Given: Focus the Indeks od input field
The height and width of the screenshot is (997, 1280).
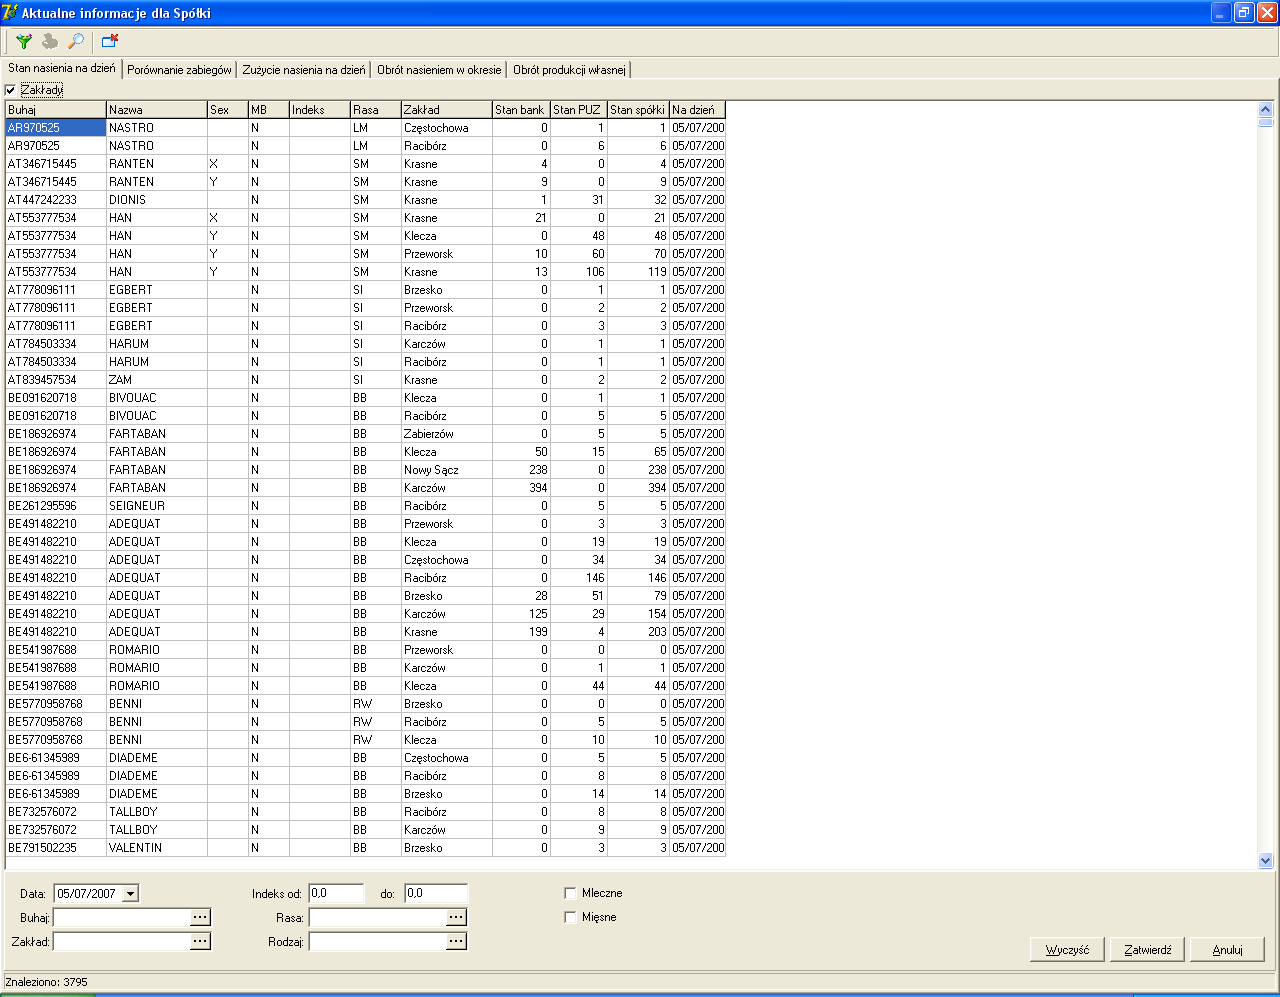Looking at the screenshot, I should click(x=336, y=893).
